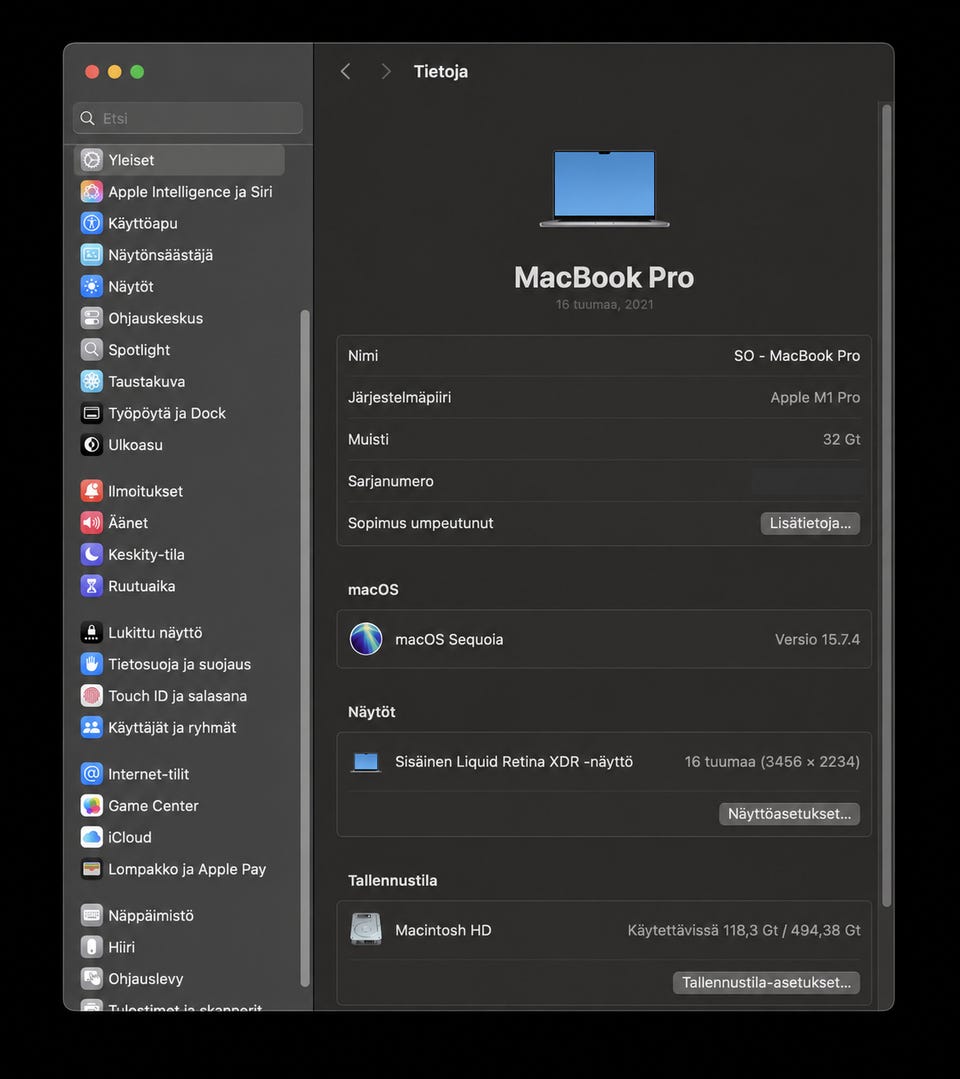Click Sopimus umpeutunut label
Screen dimensions: 960x1079
(420, 523)
